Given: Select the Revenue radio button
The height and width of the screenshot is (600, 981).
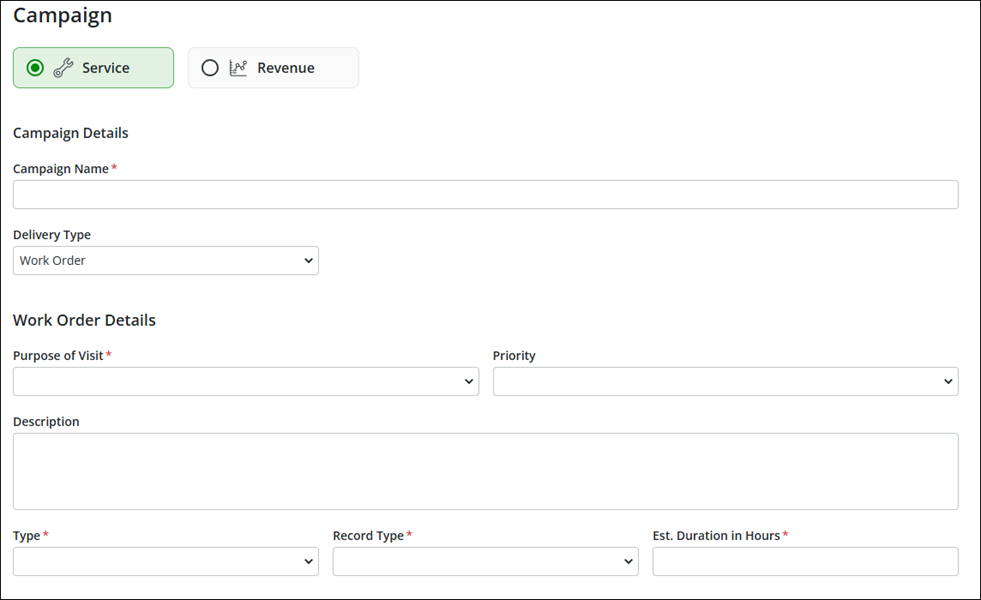Looking at the screenshot, I should [x=210, y=68].
